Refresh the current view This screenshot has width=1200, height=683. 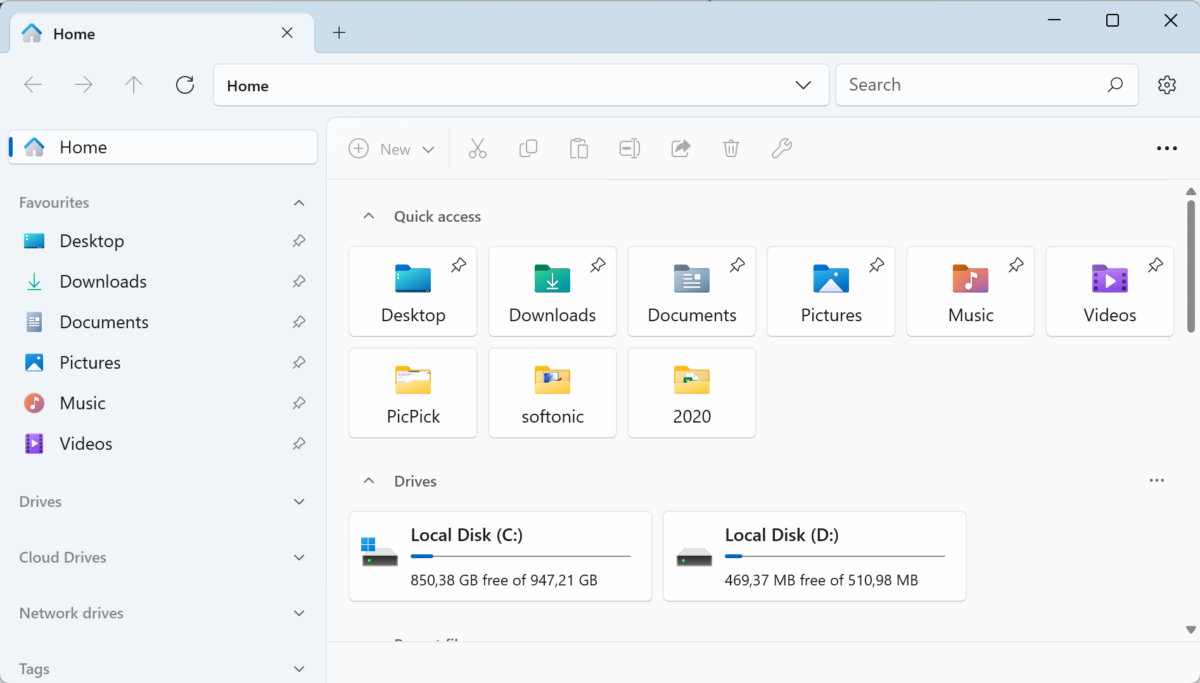[184, 84]
